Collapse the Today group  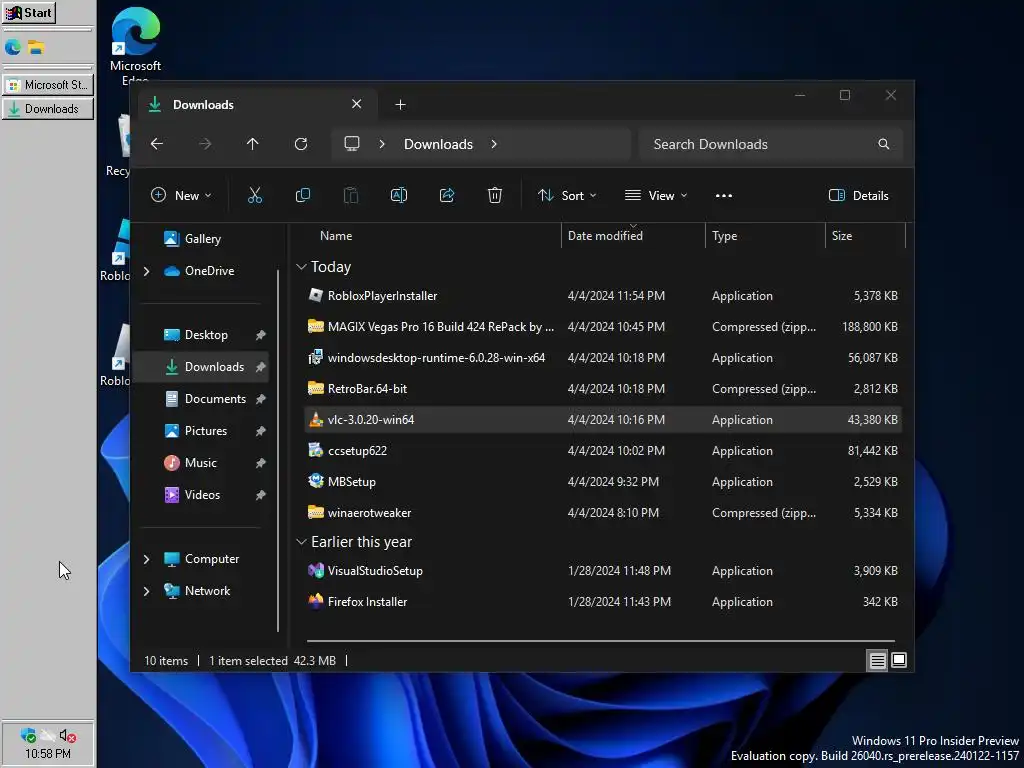pyautogui.click(x=301, y=266)
